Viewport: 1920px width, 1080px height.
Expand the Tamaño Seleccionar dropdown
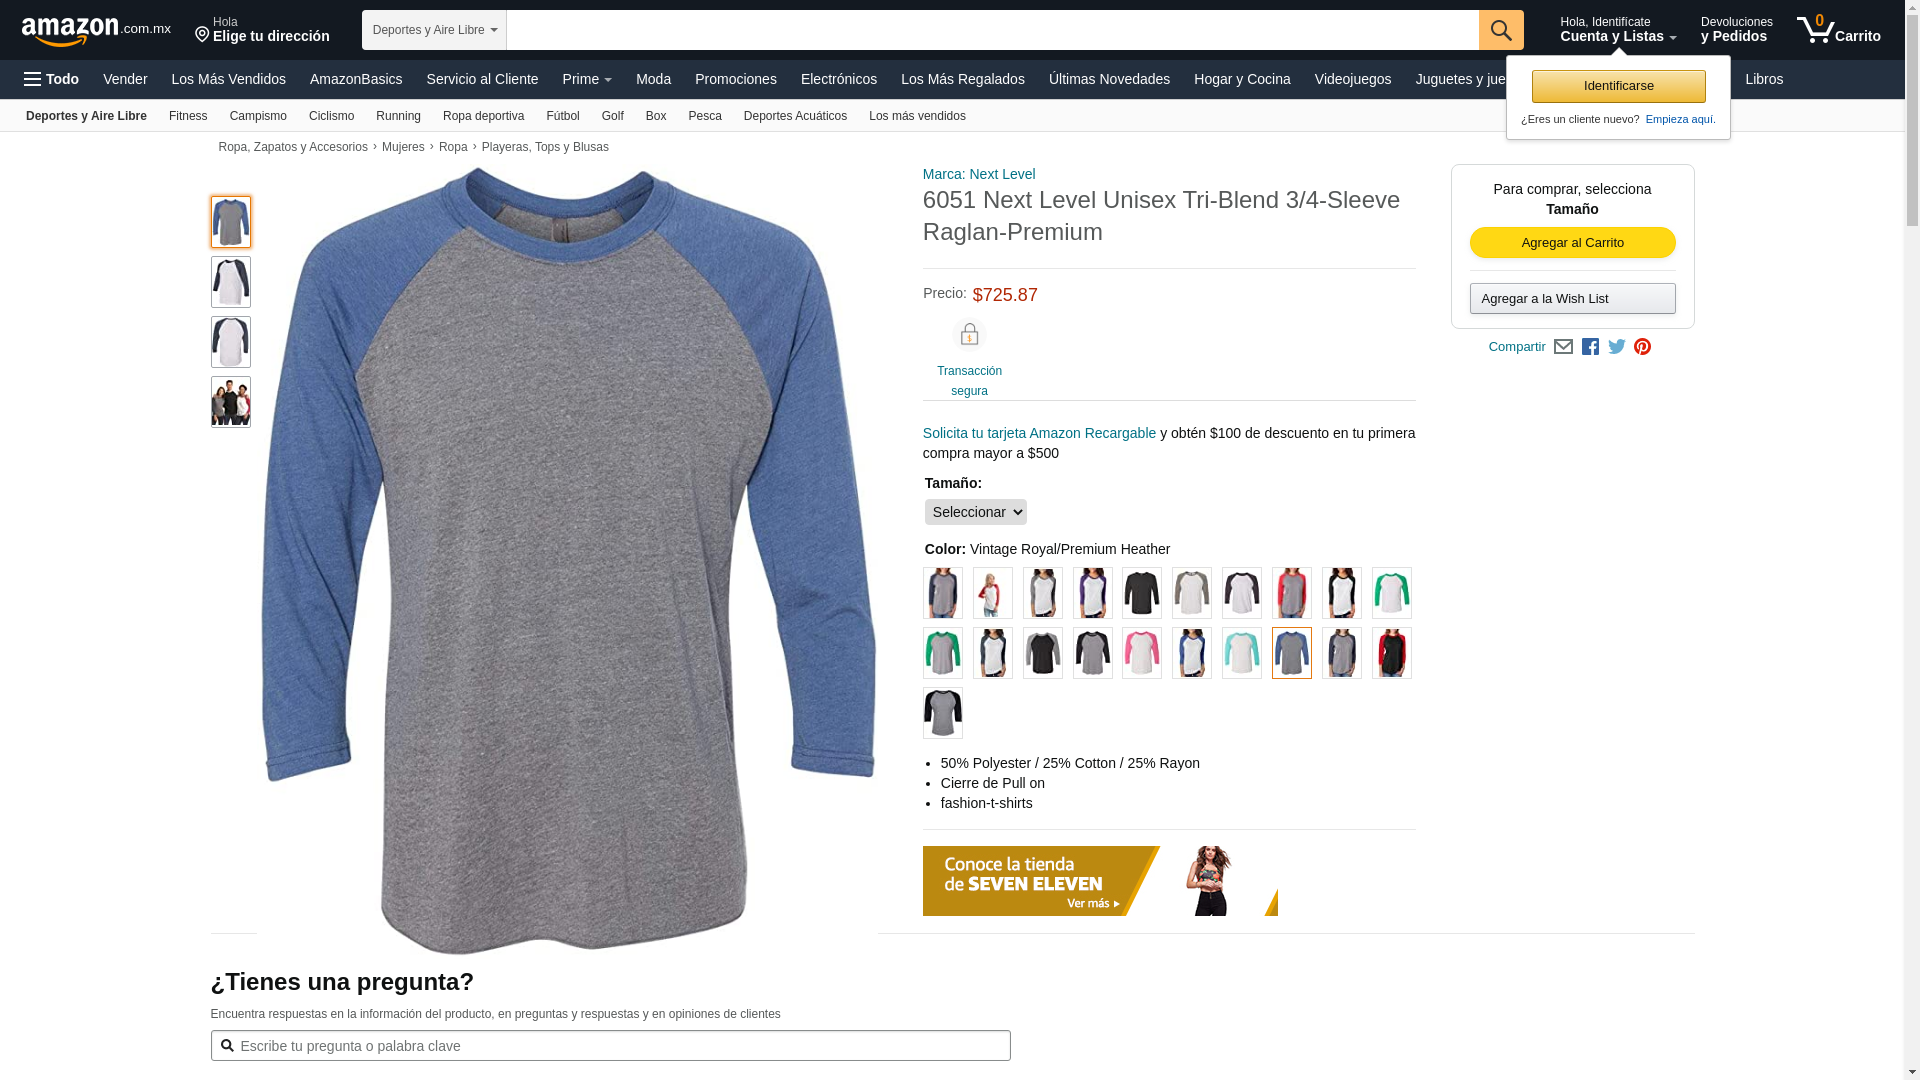pyautogui.click(x=976, y=512)
